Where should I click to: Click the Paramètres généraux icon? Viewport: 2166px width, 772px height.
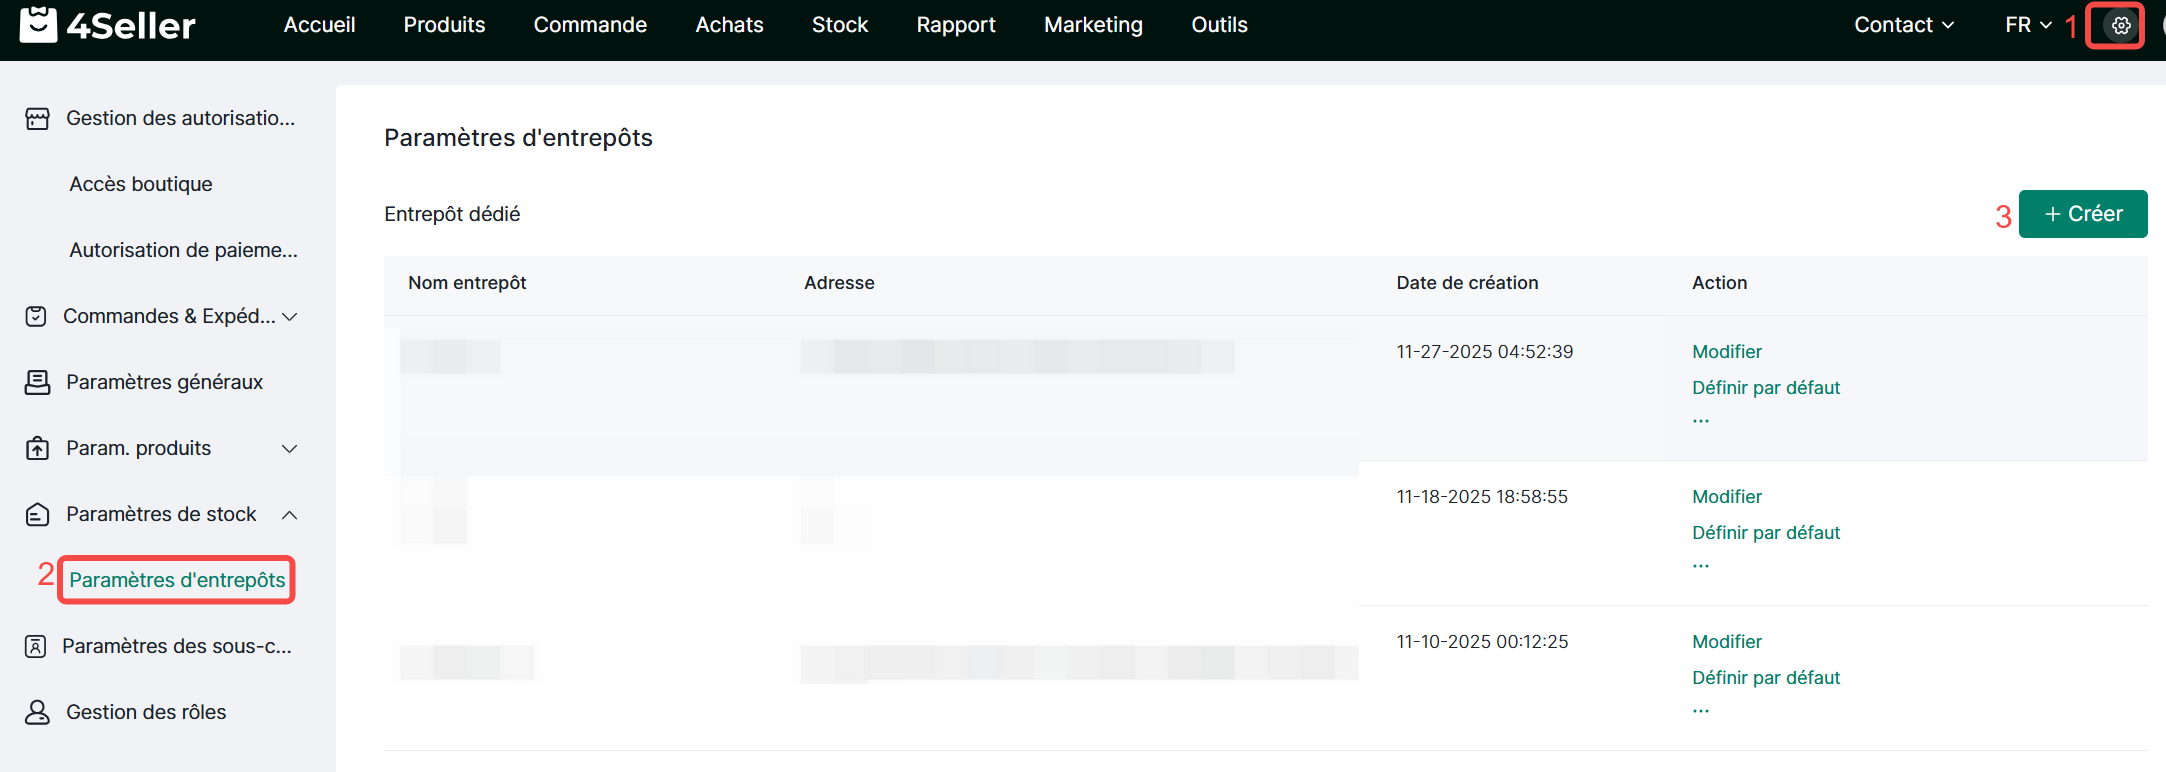[37, 383]
